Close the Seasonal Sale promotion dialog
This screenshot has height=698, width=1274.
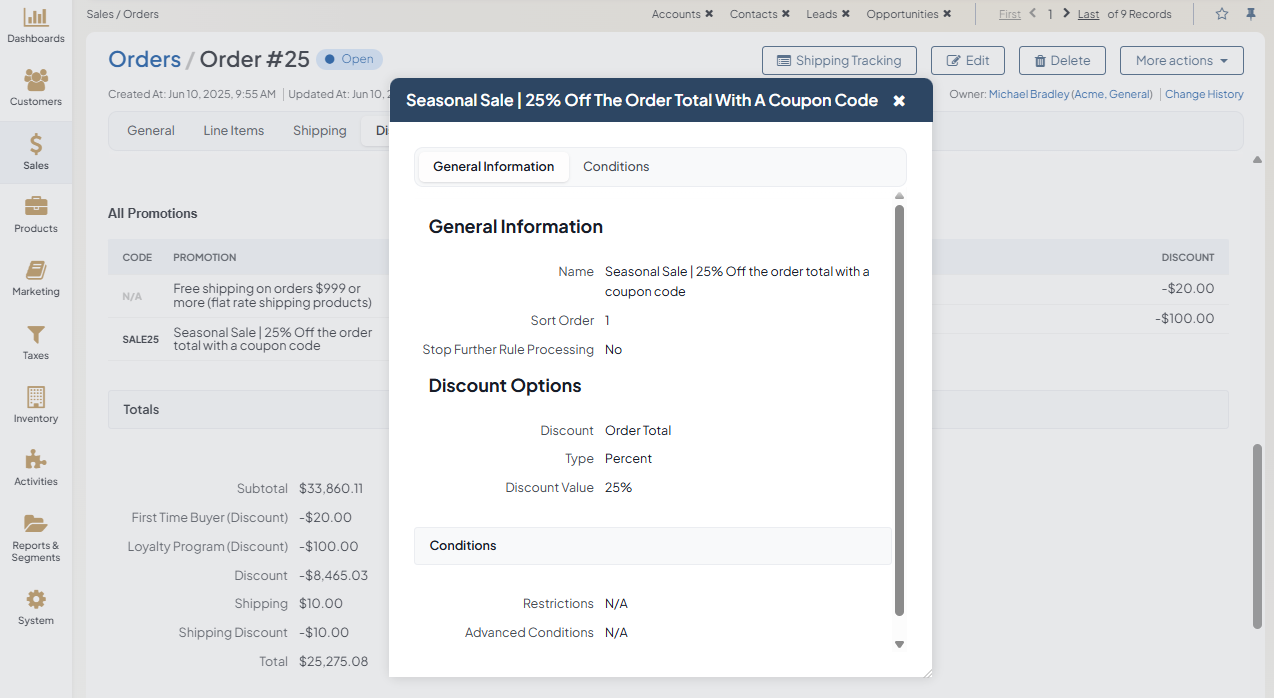899,101
